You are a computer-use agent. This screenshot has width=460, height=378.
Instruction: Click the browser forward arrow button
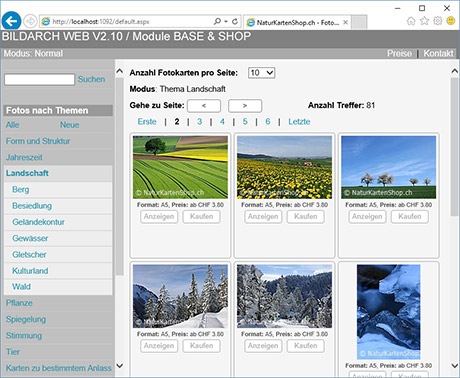[x=30, y=21]
